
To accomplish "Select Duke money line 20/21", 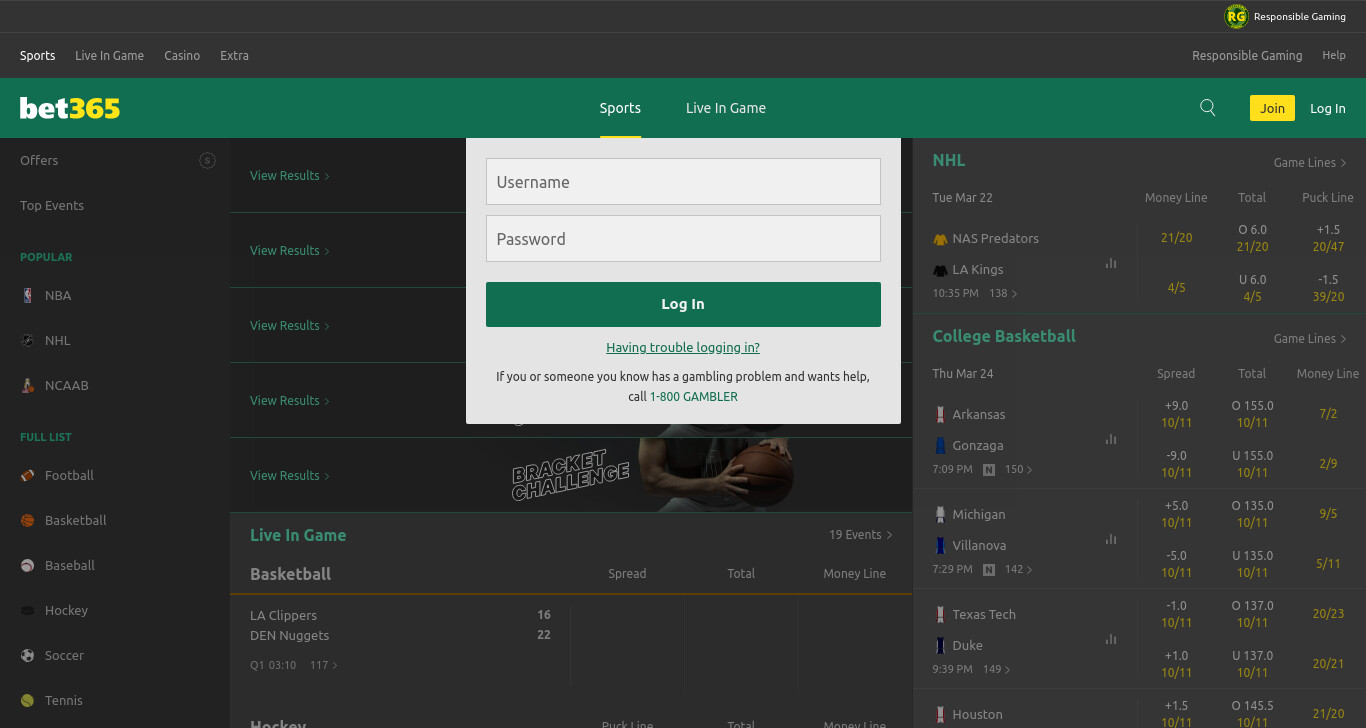I will tap(1328, 664).
